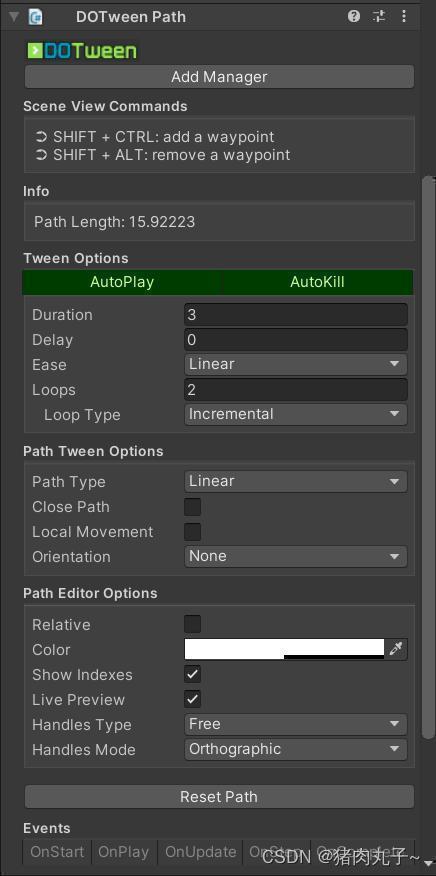This screenshot has width=436, height=876.
Task: Select the OnUpdate event tab
Action: [200, 852]
